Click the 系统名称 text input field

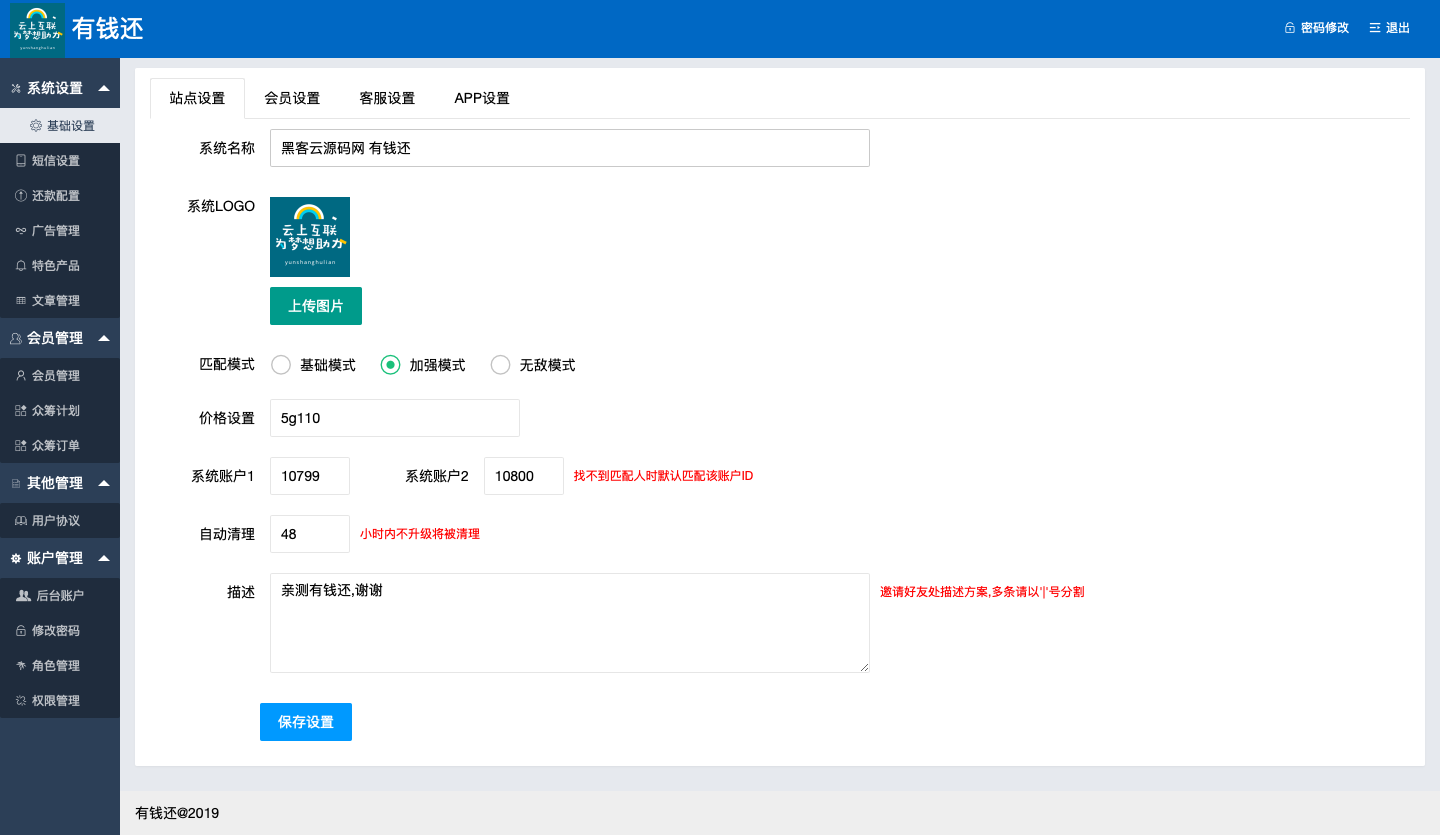click(569, 148)
